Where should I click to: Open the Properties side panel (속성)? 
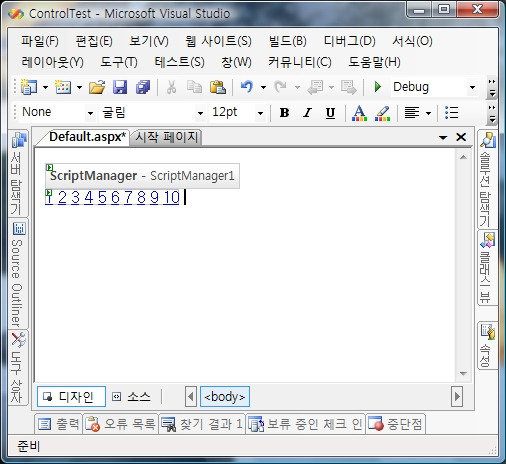[487, 345]
